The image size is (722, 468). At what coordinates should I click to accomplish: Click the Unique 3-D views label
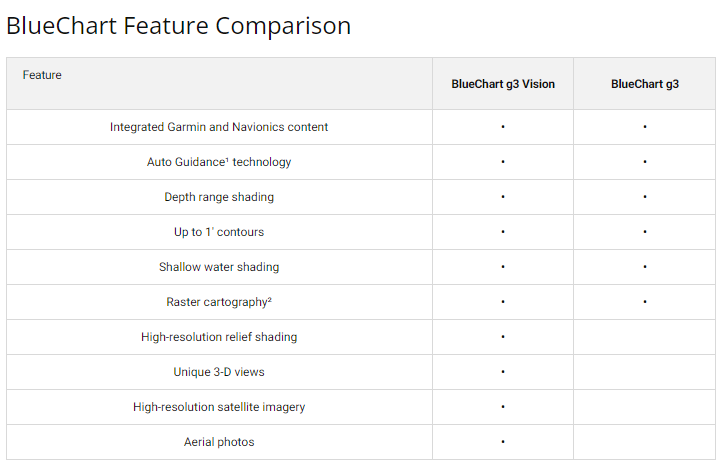point(219,372)
